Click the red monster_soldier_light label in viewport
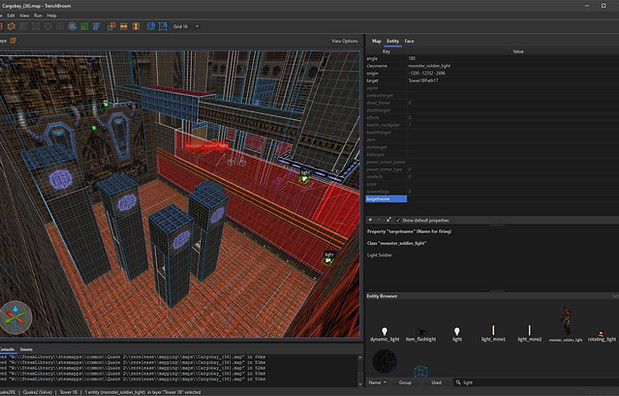The width and height of the screenshot is (619, 396). pos(206,146)
